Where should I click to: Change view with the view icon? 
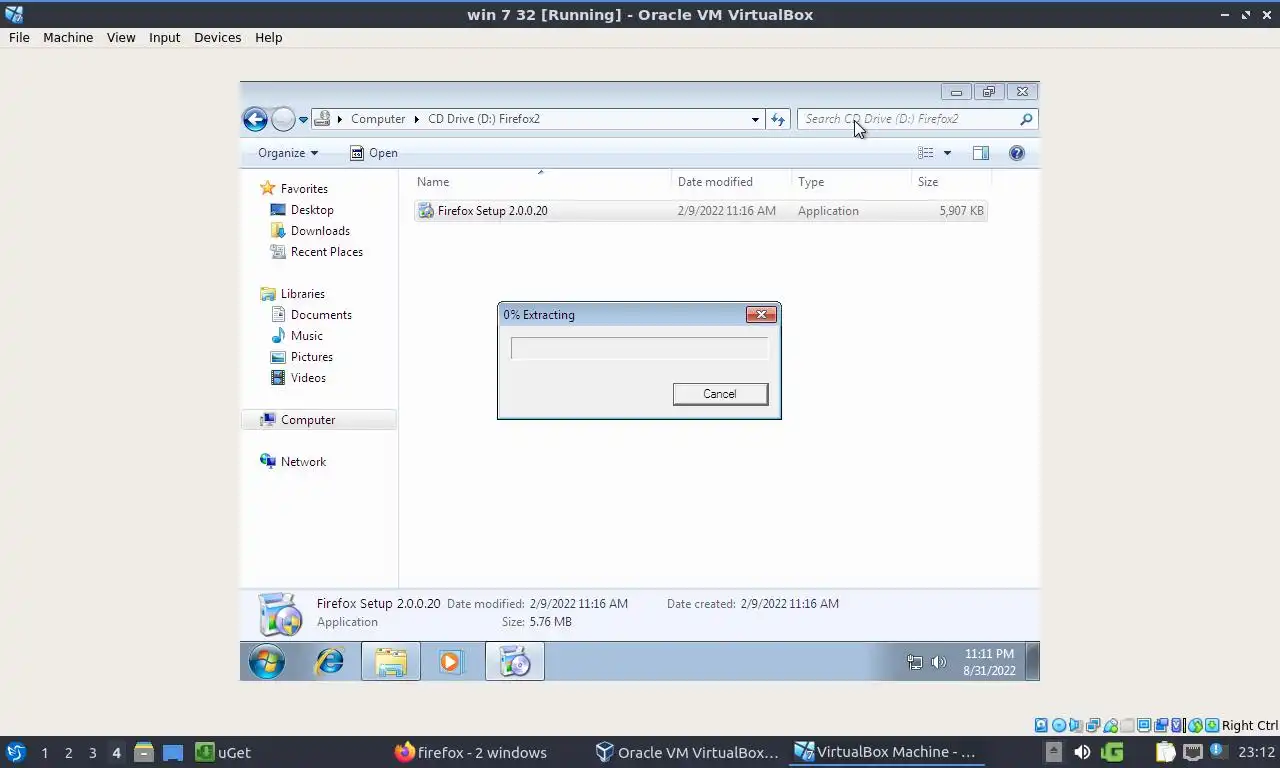926,153
